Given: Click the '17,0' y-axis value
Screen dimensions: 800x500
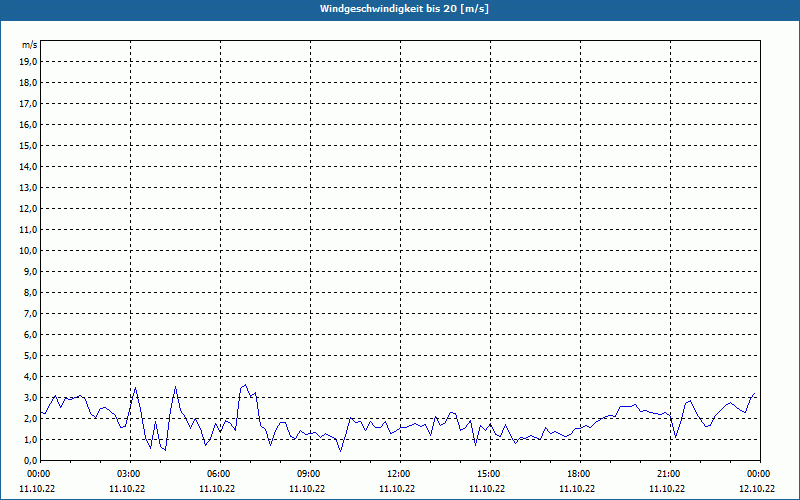Looking at the screenshot, I should pos(30,104).
